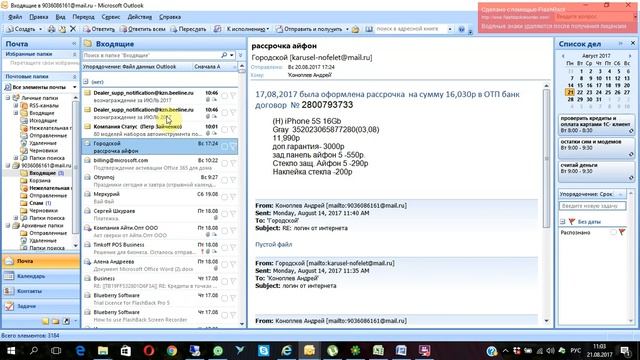Click Отправить и получить button
The height and width of the screenshot is (360, 640).
(x=309, y=29)
